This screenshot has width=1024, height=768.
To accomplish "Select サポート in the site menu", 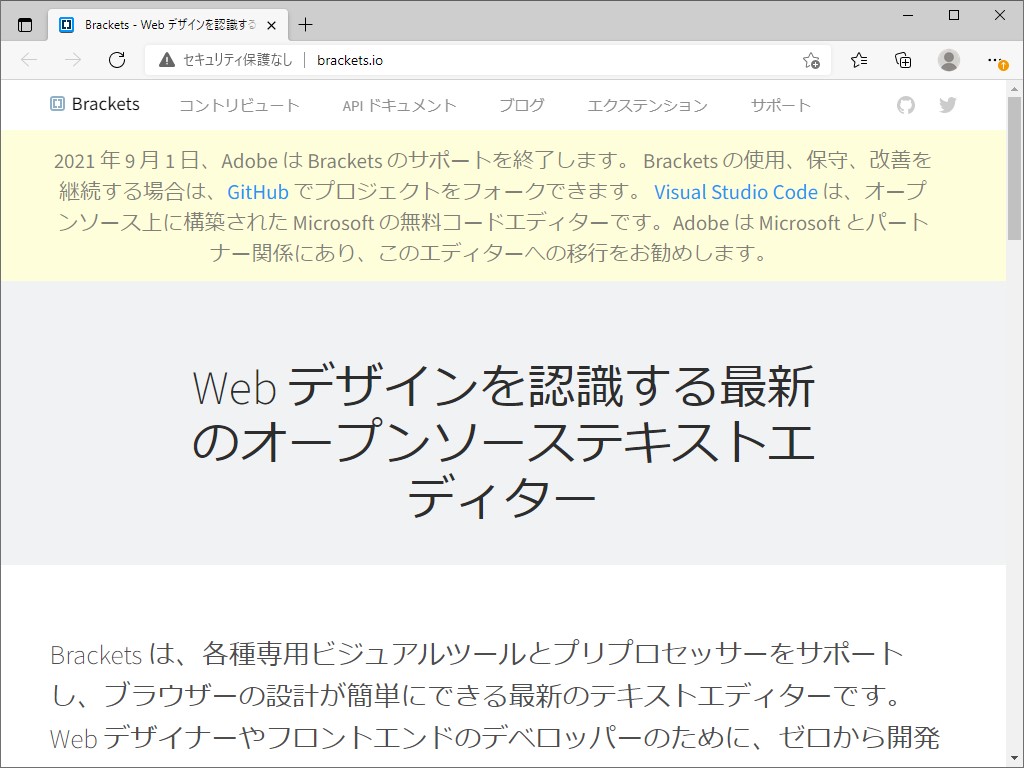I will coord(780,104).
